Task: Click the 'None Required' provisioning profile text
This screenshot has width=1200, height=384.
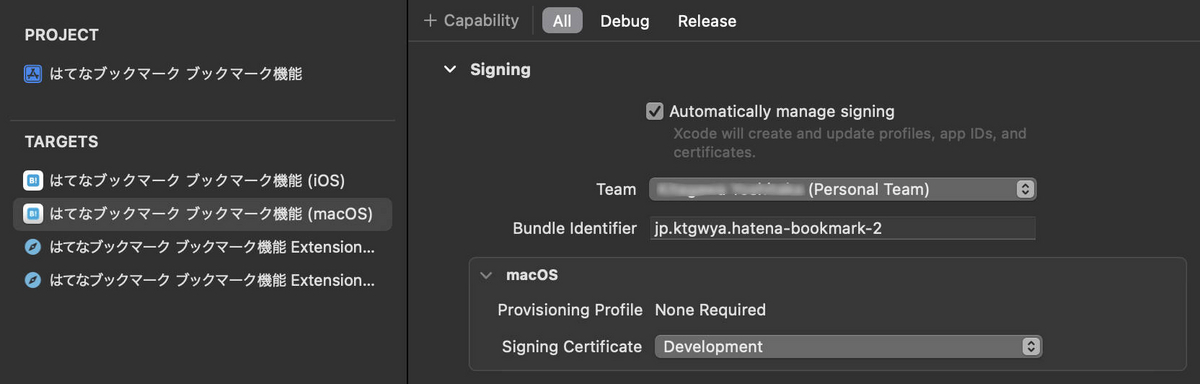Action: [710, 310]
